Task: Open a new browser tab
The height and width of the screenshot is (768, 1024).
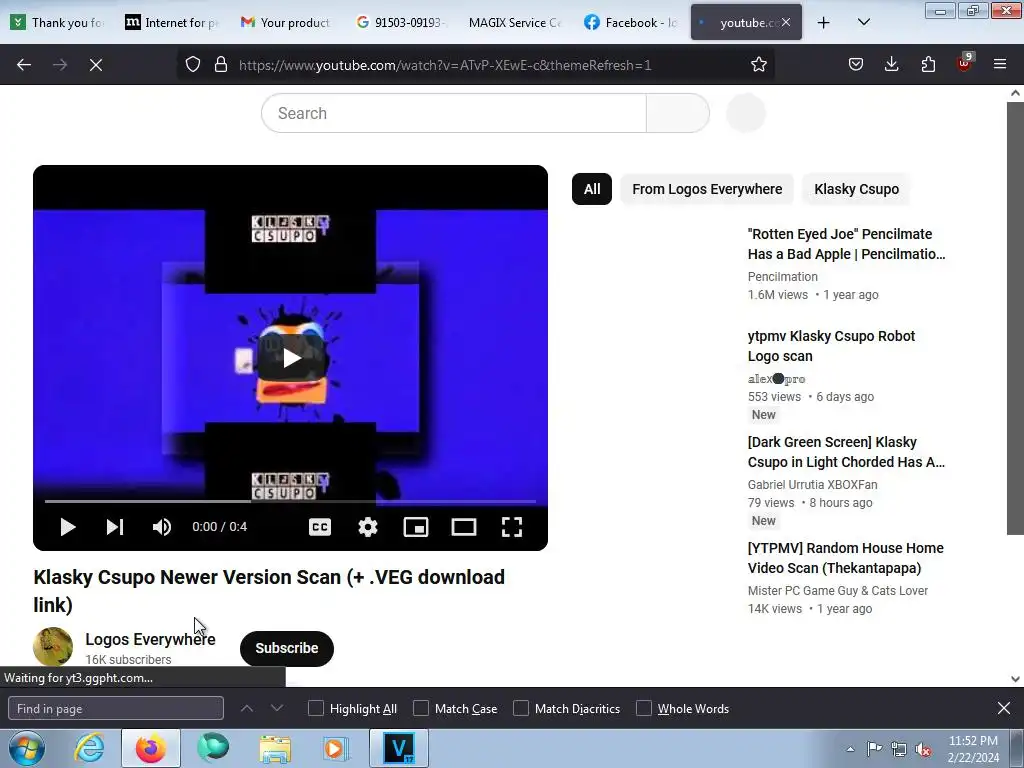Action: coord(824,23)
